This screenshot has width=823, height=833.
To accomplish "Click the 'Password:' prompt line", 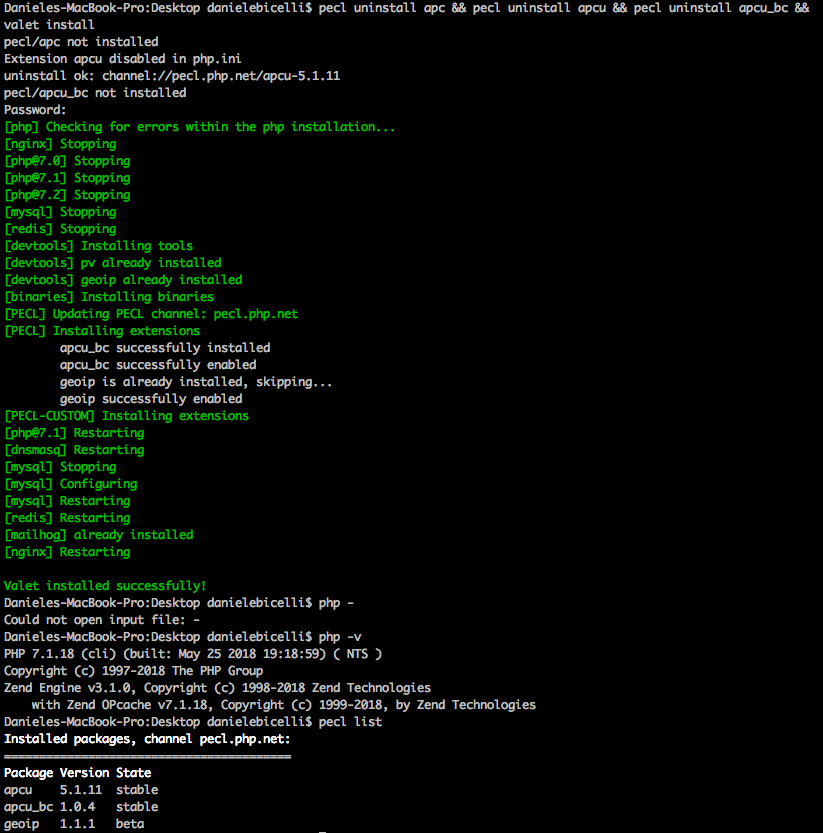I will coord(35,110).
